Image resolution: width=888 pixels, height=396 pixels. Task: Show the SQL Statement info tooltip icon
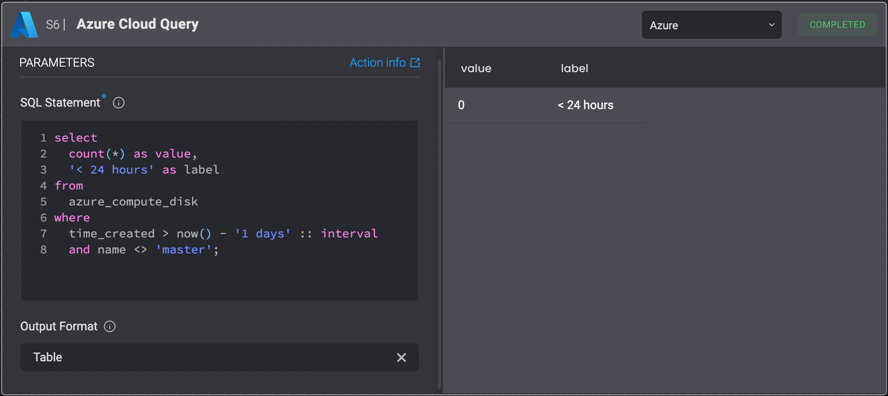point(119,103)
